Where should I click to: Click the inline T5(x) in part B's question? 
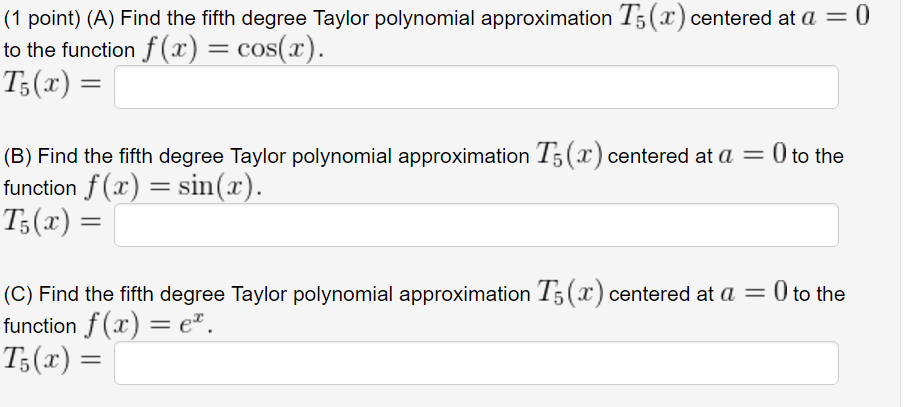click(568, 156)
